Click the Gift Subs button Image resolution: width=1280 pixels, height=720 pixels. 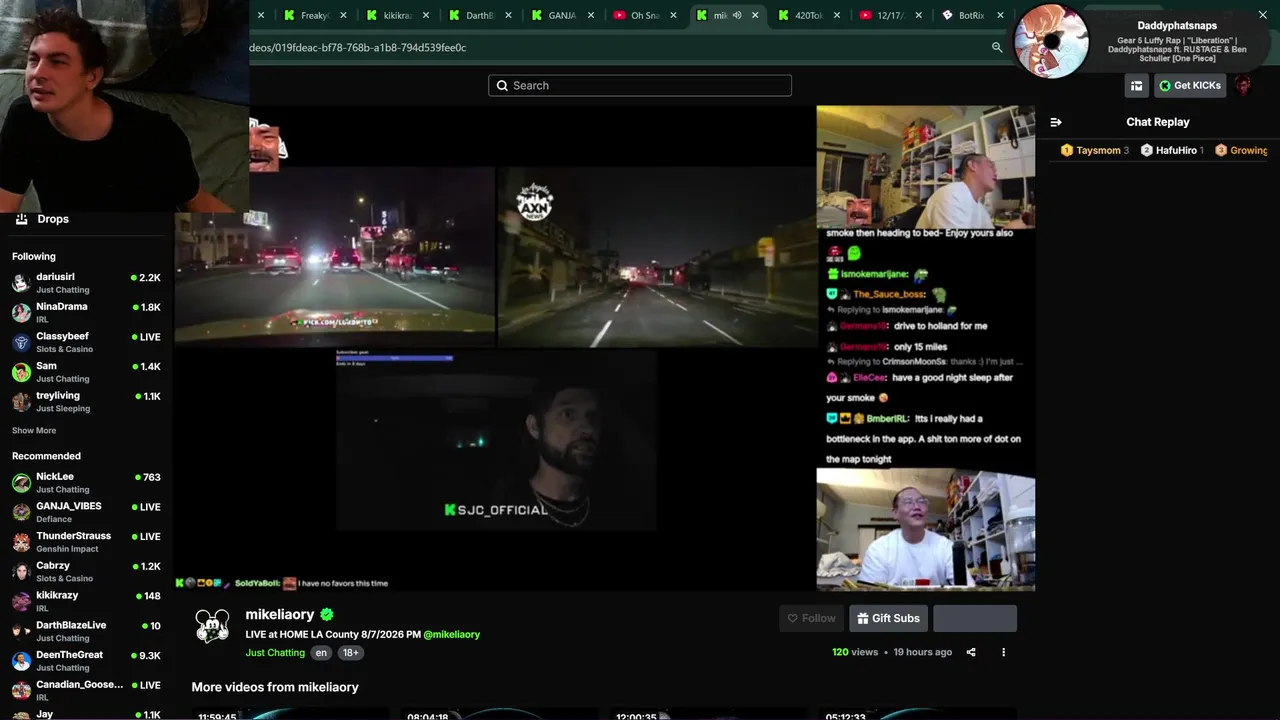point(888,618)
